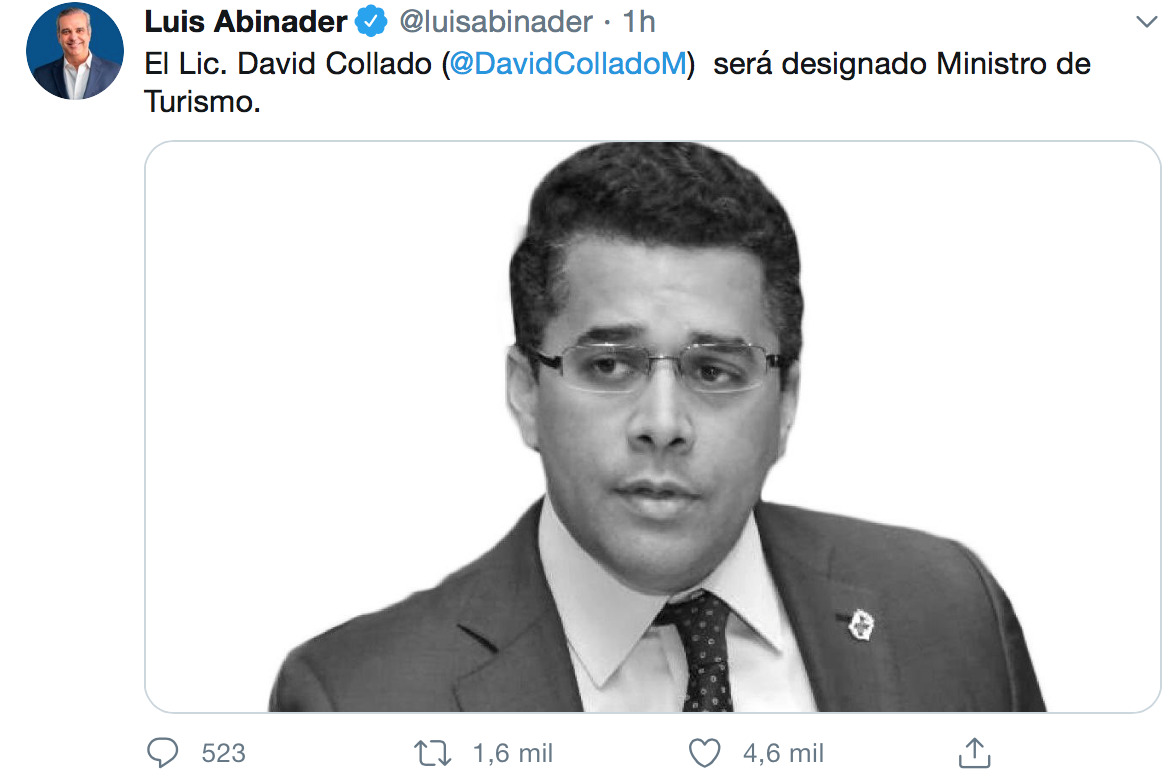Click the 1h timestamp of the tweet
This screenshot has height=776, width=1168.
click(638, 22)
